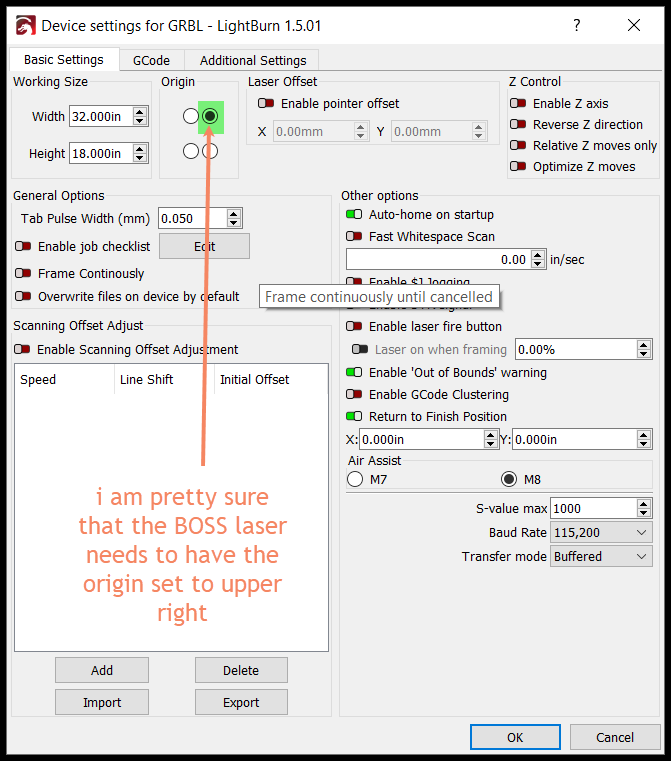
Task: Open the Transfer mode dropdown
Action: click(x=601, y=556)
